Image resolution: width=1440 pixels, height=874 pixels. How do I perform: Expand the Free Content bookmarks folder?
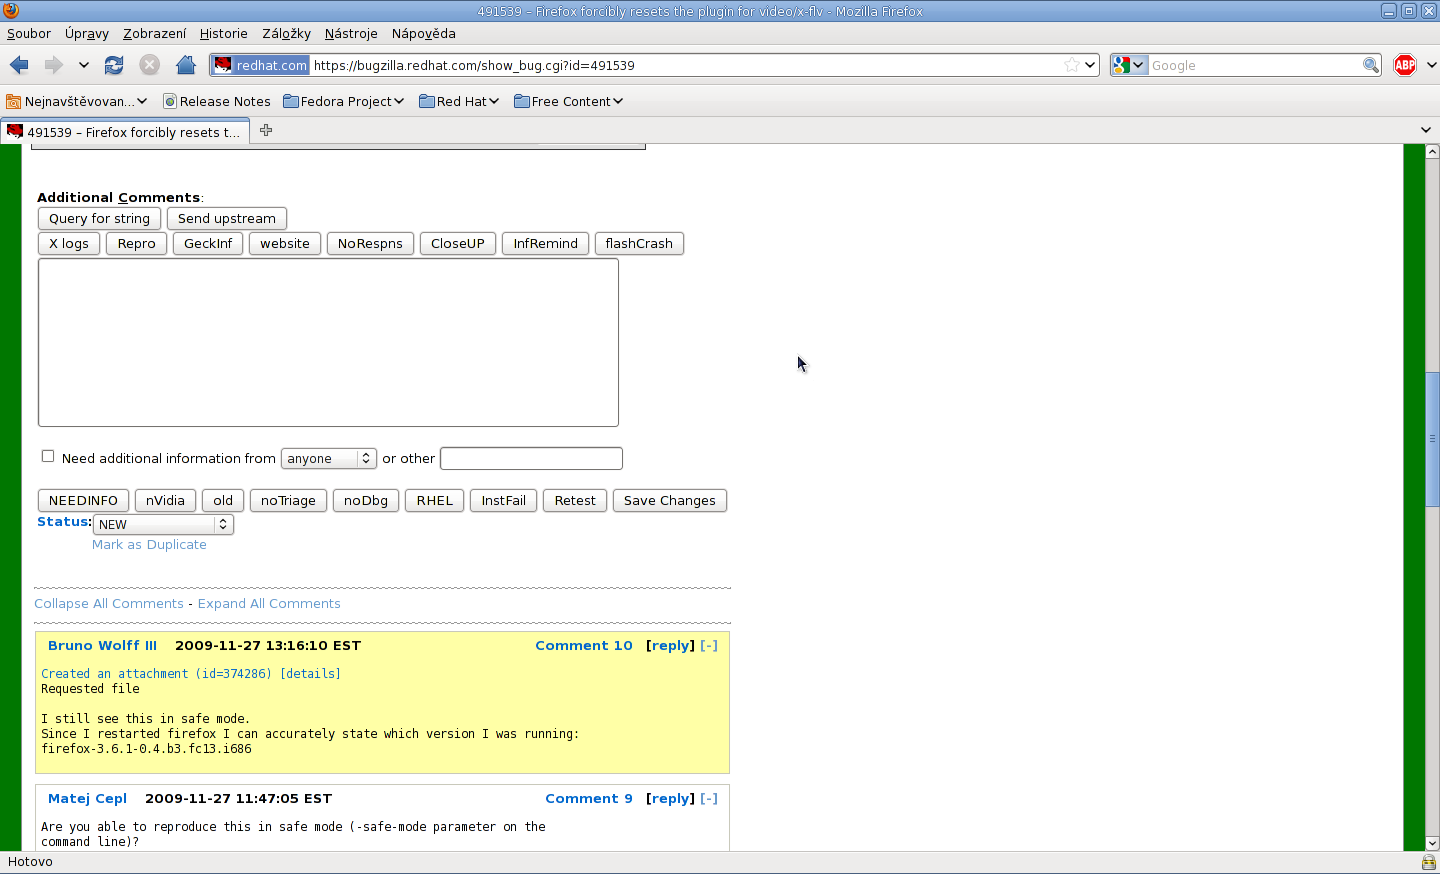pos(569,101)
